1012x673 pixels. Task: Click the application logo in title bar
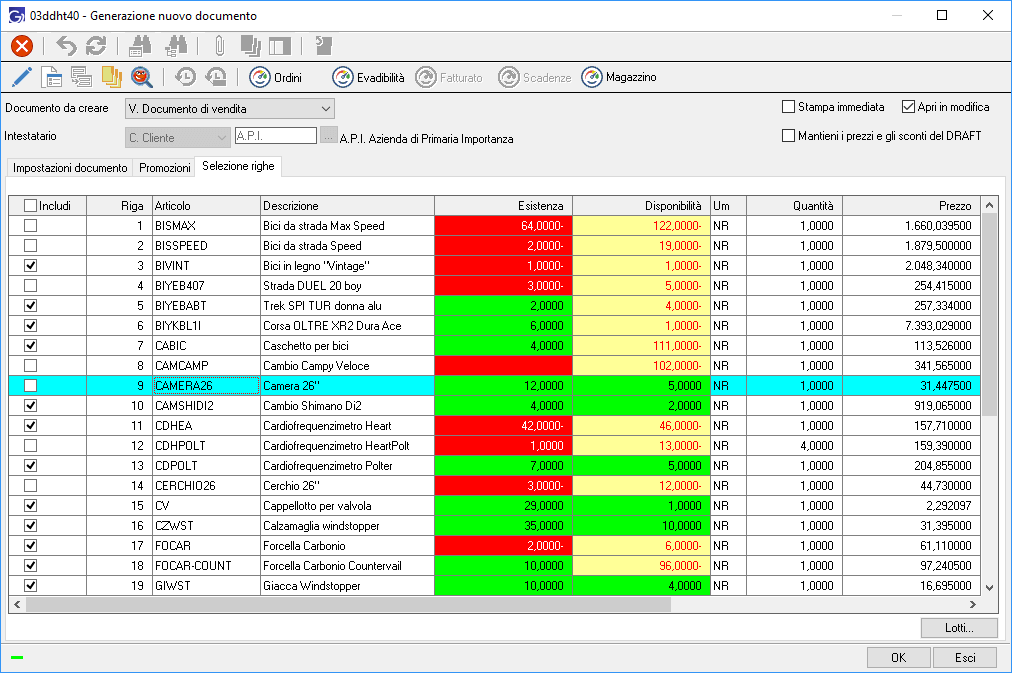15,15
